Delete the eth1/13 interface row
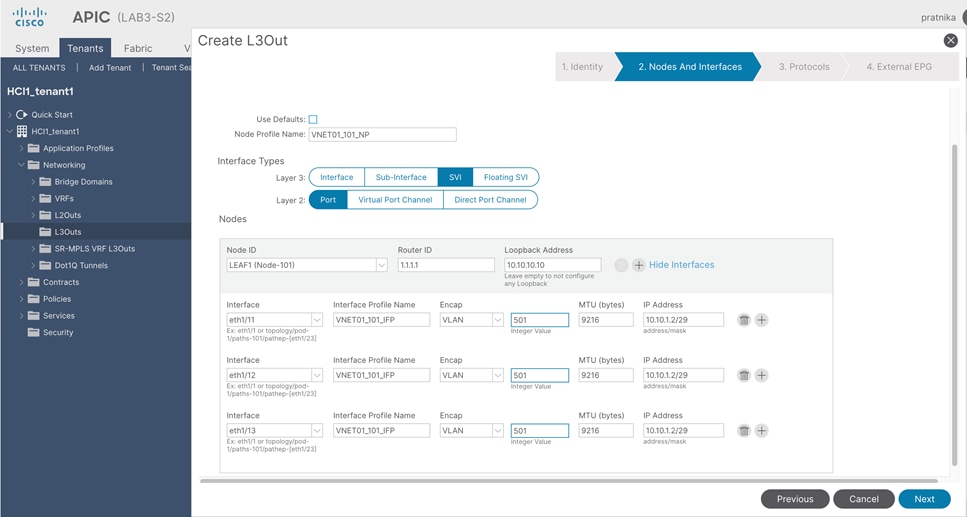This screenshot has width=967, height=517. click(x=744, y=431)
